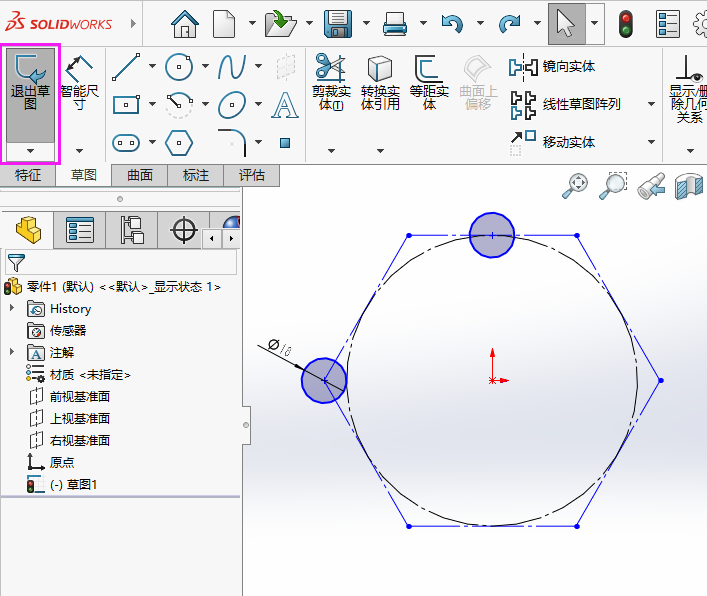
Task: Select the Circle sketch tool
Action: click(x=179, y=67)
